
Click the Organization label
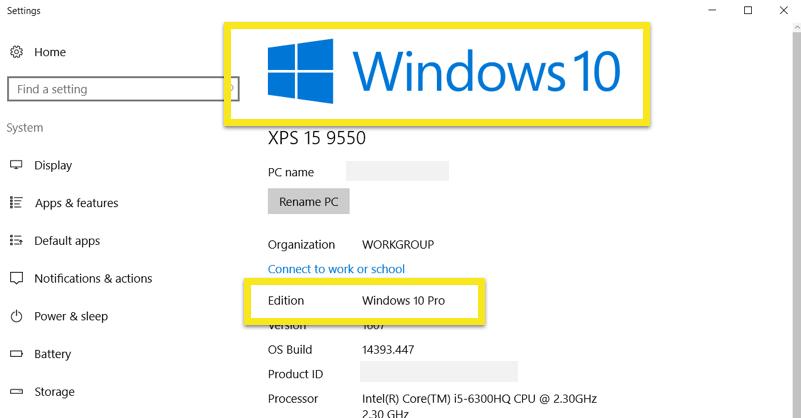click(301, 245)
